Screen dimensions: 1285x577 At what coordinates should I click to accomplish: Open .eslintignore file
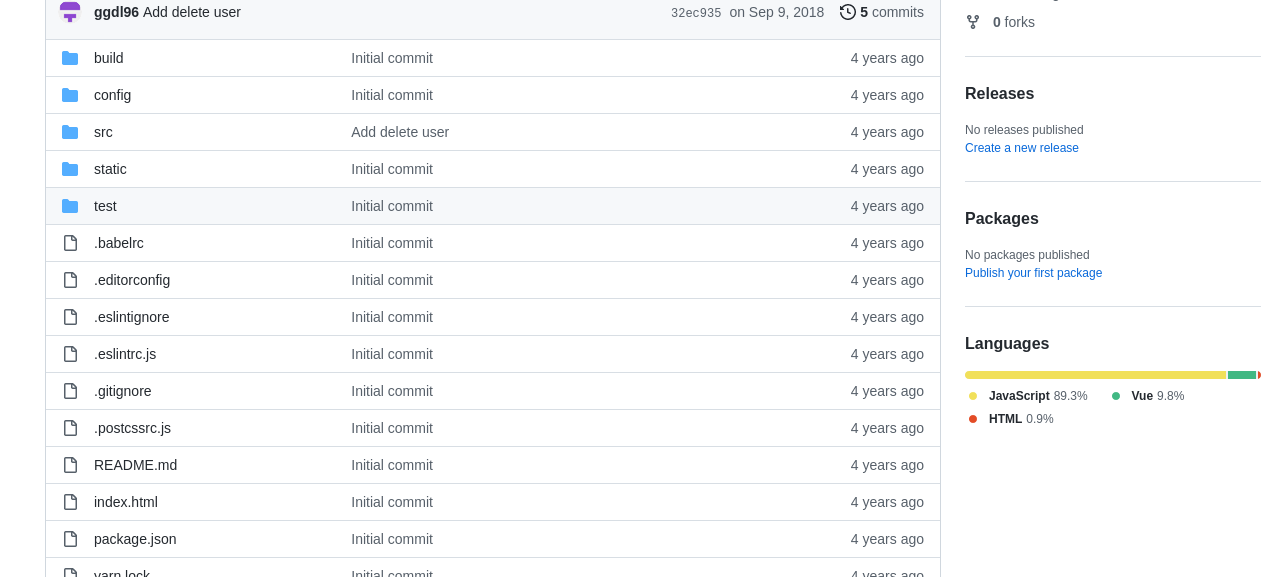tap(132, 317)
